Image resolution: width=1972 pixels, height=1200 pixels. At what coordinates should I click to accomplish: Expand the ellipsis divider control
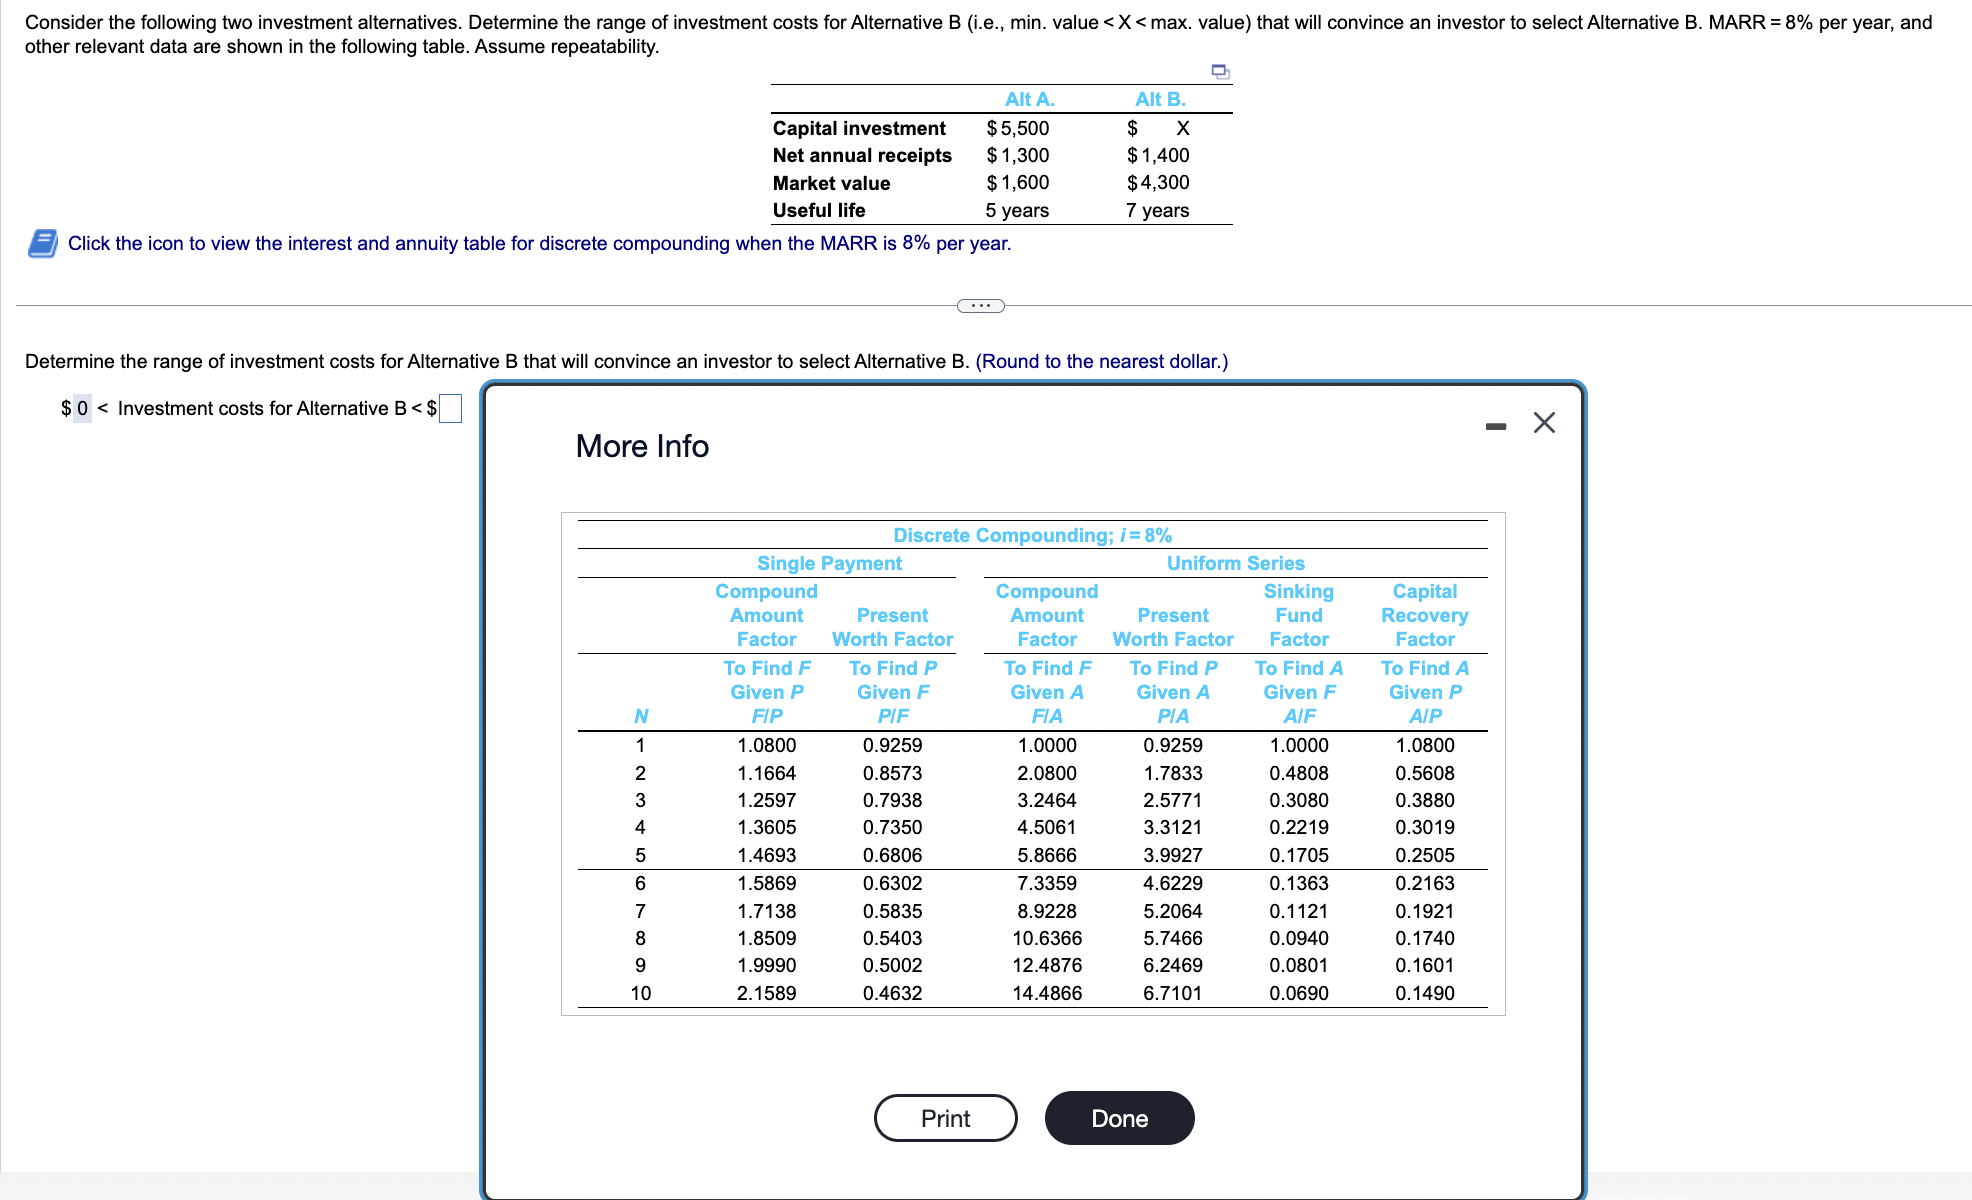[980, 305]
